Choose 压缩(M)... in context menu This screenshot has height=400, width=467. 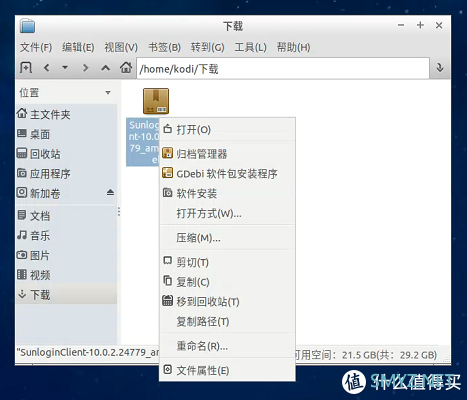[227, 238]
